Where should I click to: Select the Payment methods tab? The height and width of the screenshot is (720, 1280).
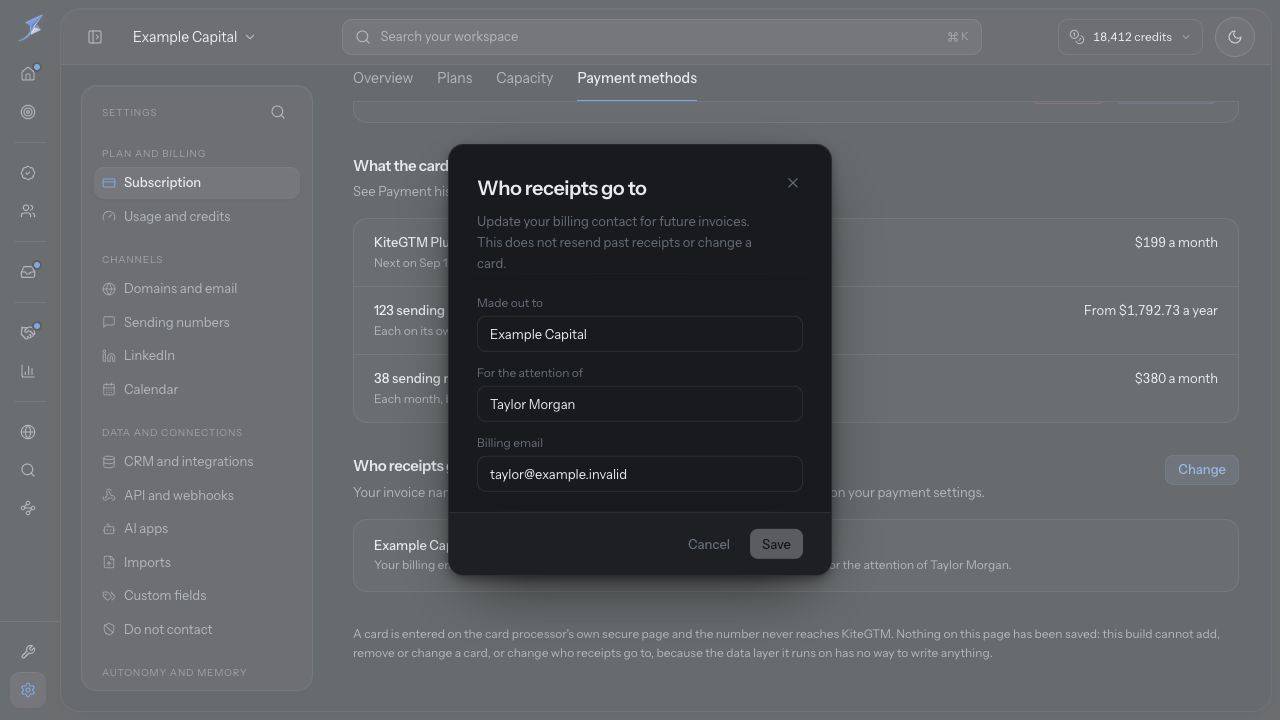pos(637,78)
